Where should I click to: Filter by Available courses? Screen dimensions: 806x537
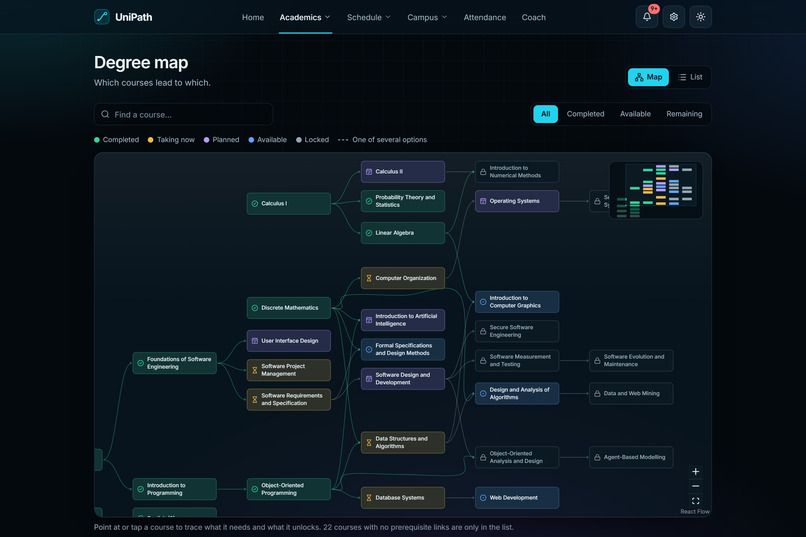click(x=635, y=114)
